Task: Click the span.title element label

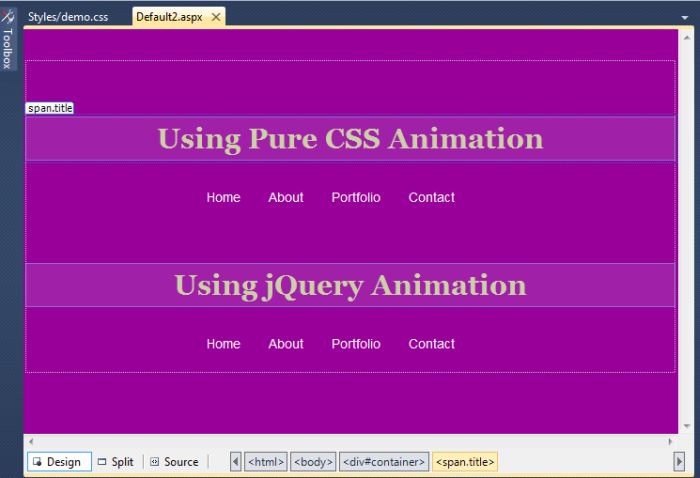Action: pyautogui.click(x=50, y=108)
